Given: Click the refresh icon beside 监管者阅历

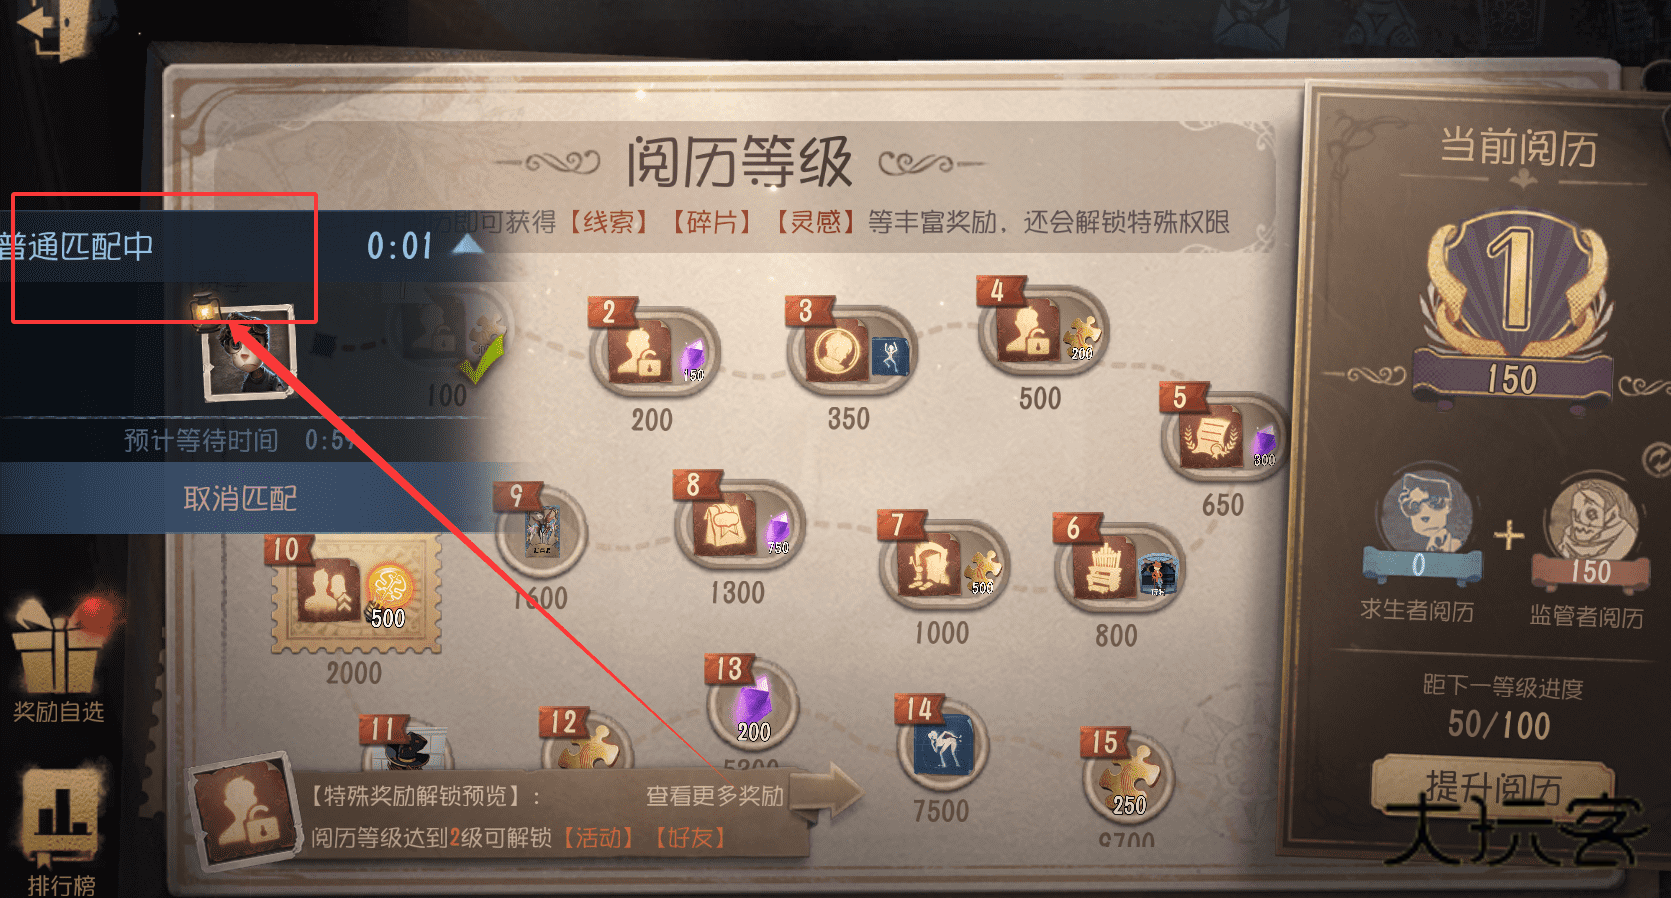Looking at the screenshot, I should tap(1656, 459).
